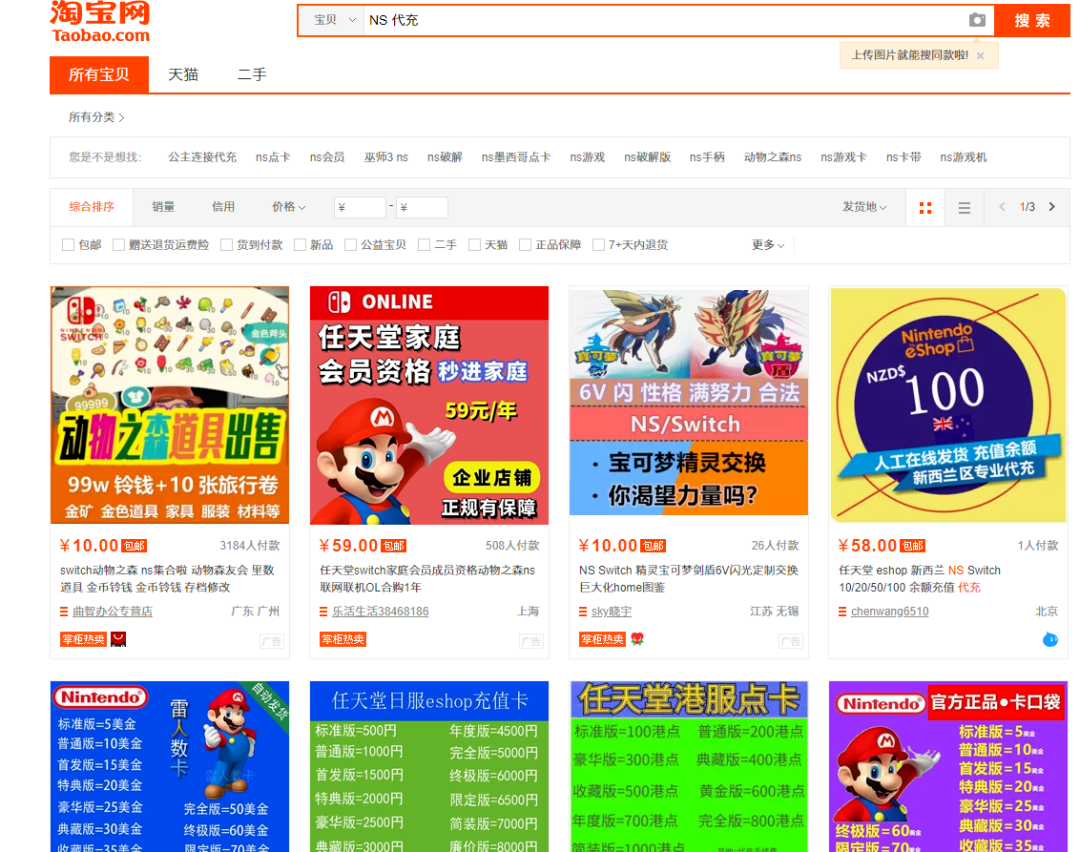Image resolution: width=1080 pixels, height=852 pixels.
Task: Sort by 综合排序
Action: point(92,207)
